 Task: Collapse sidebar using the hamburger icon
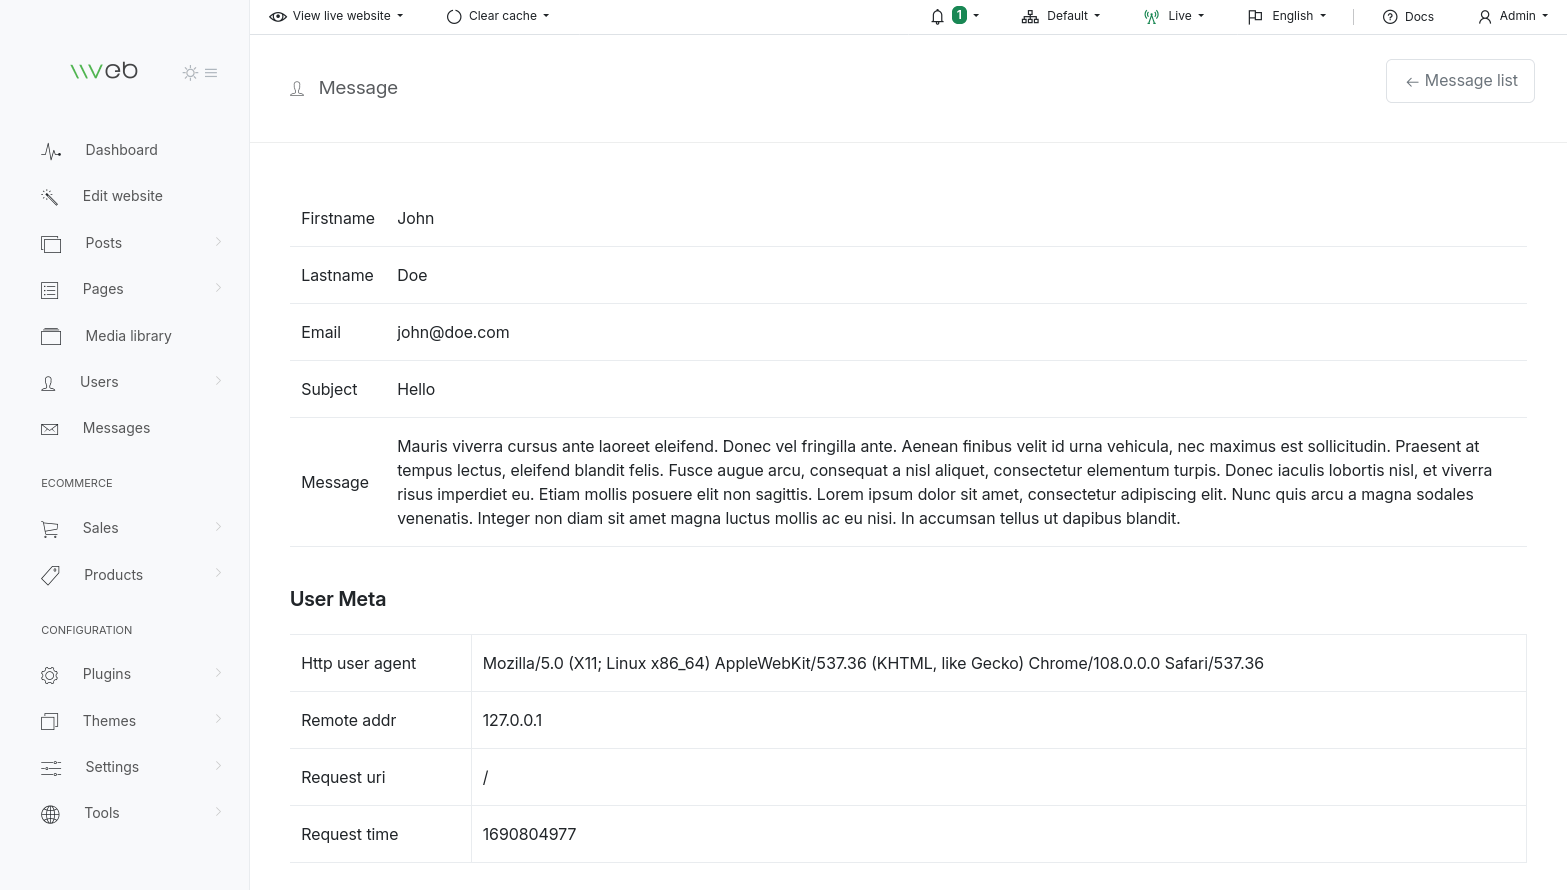[x=211, y=73]
